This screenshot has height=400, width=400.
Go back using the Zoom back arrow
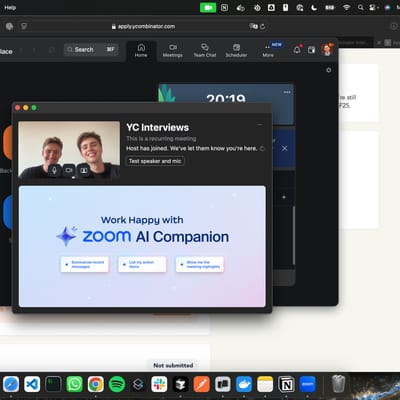[x=22, y=50]
